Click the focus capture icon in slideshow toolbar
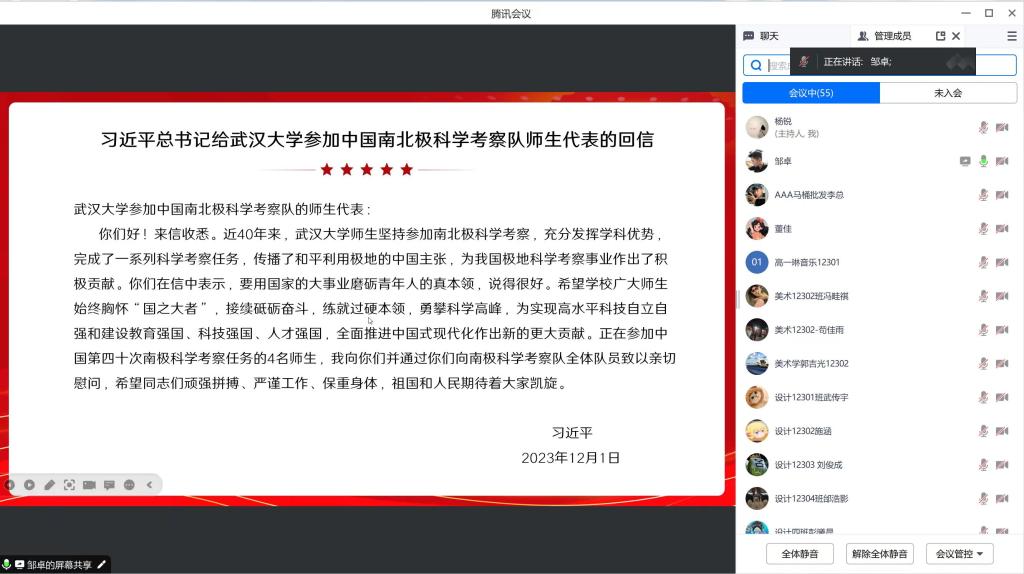The width and height of the screenshot is (1024, 574). pyautogui.click(x=69, y=485)
